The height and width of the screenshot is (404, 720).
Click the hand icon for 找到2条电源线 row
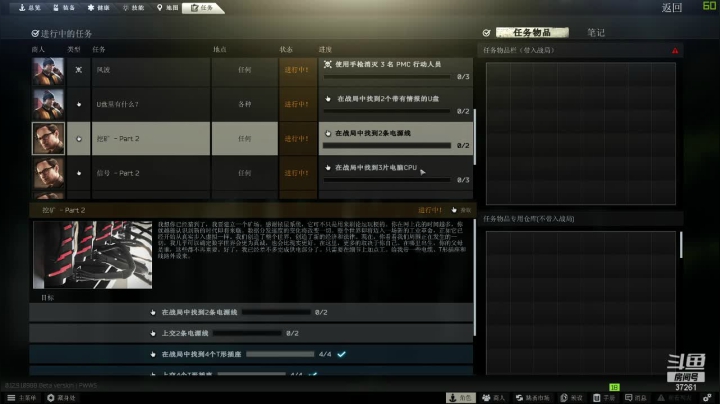click(x=328, y=133)
